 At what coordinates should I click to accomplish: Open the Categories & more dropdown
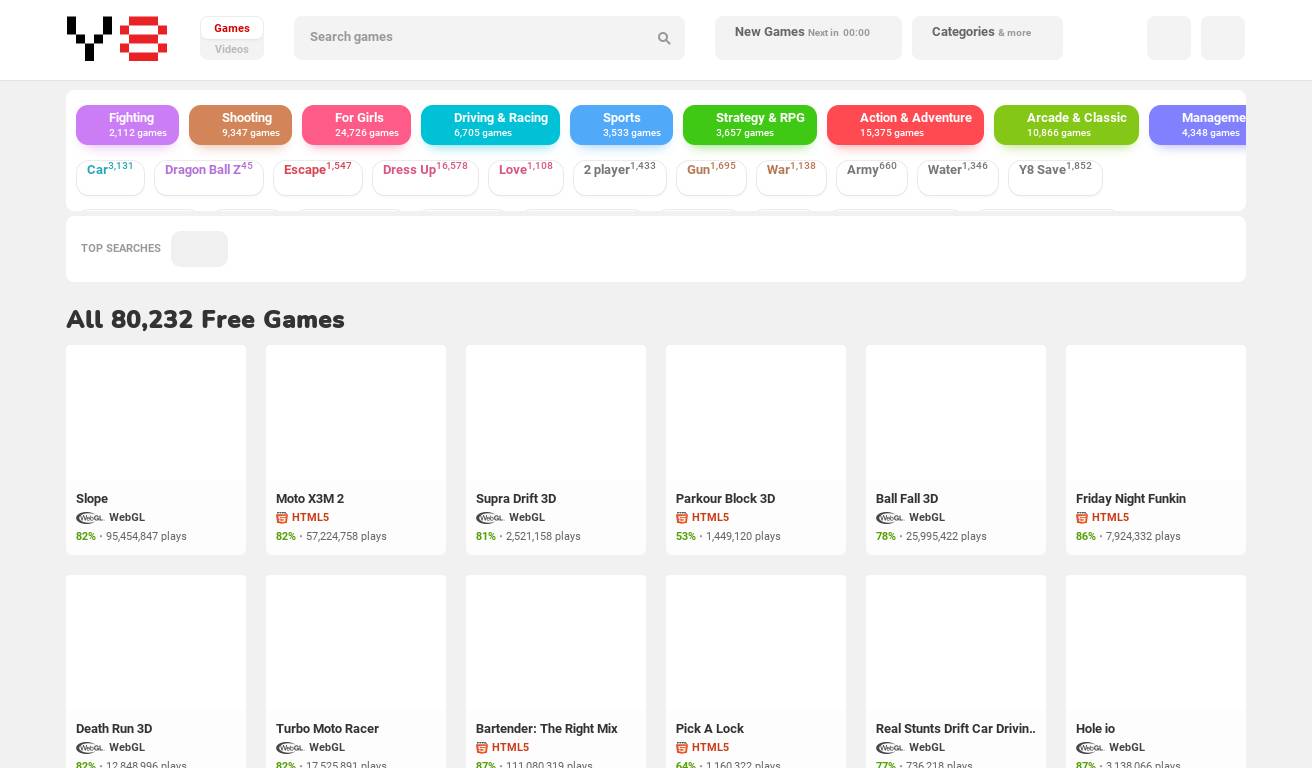coord(986,38)
